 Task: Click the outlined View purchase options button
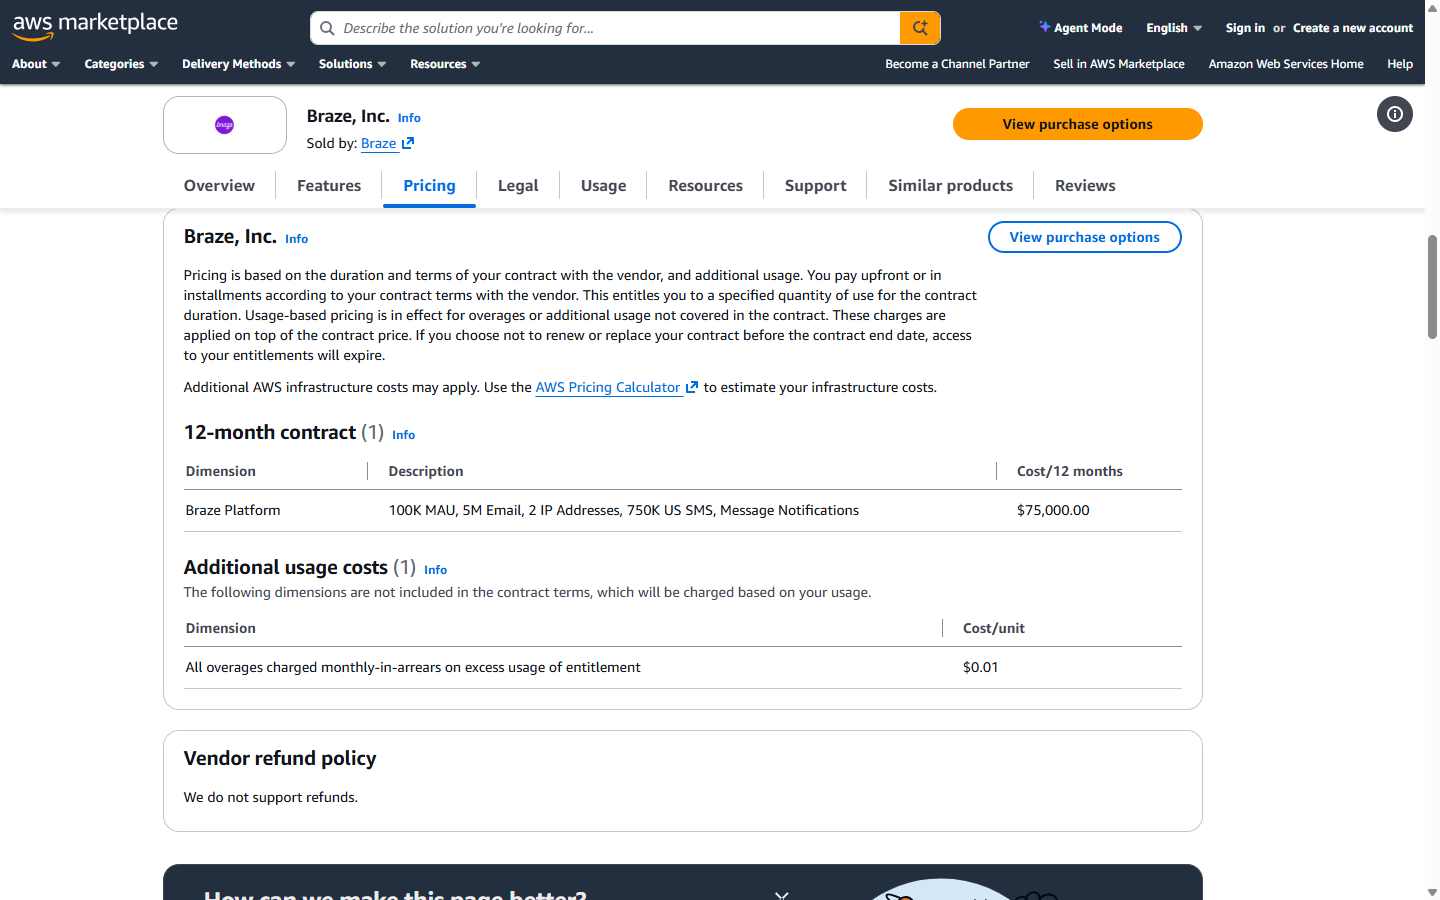click(1084, 237)
